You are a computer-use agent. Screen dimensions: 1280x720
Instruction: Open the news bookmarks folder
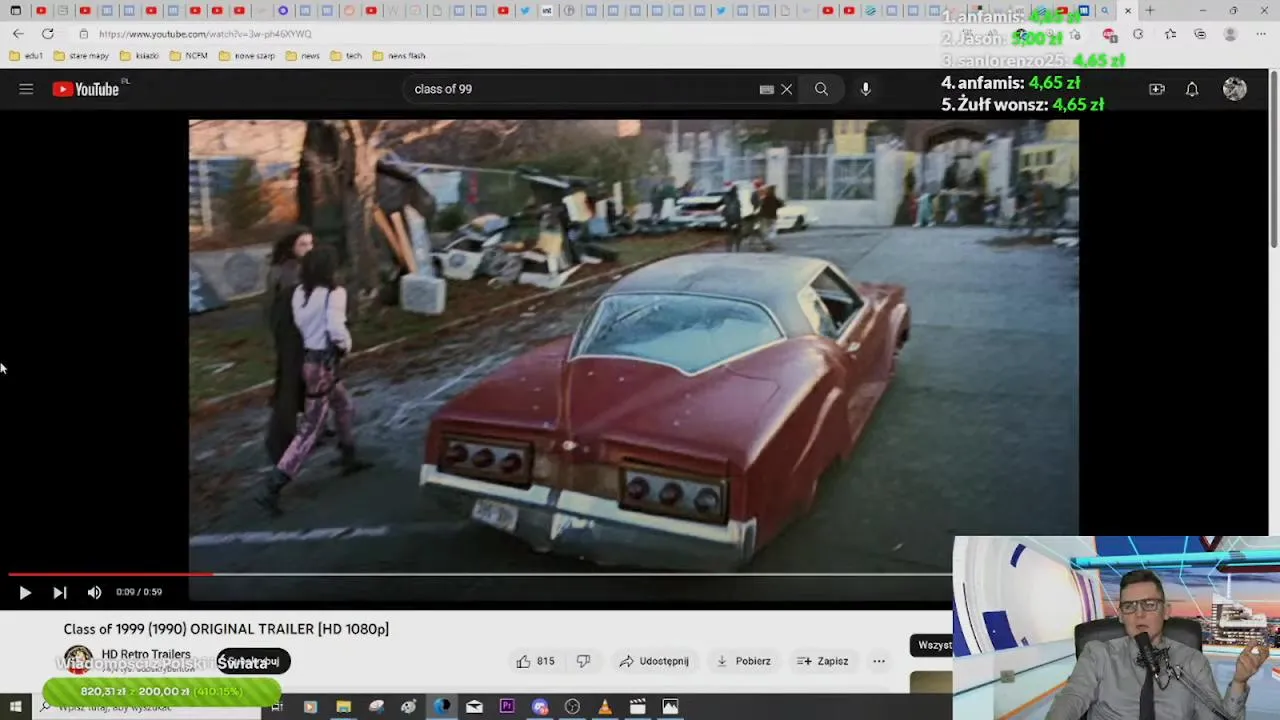(x=303, y=56)
